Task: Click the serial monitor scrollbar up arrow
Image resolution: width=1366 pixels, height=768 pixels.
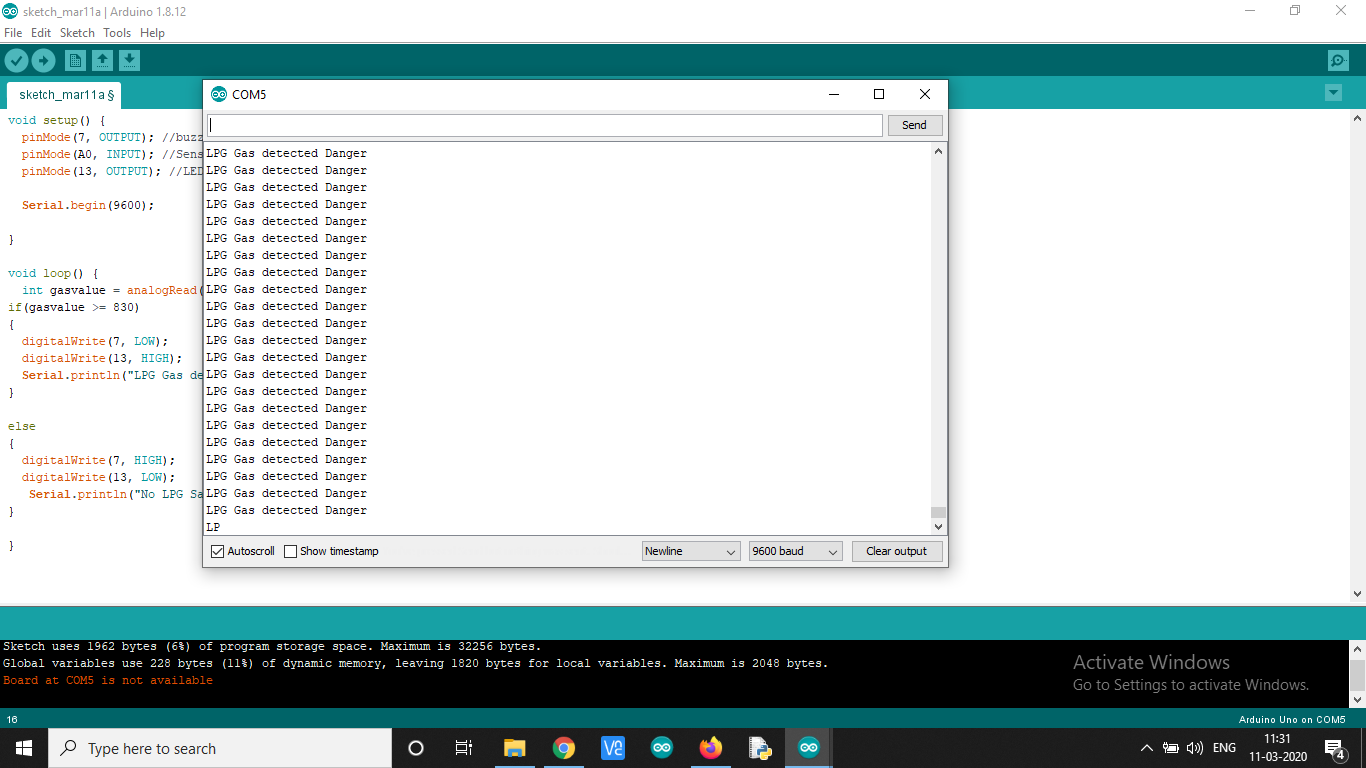Action: [x=938, y=152]
